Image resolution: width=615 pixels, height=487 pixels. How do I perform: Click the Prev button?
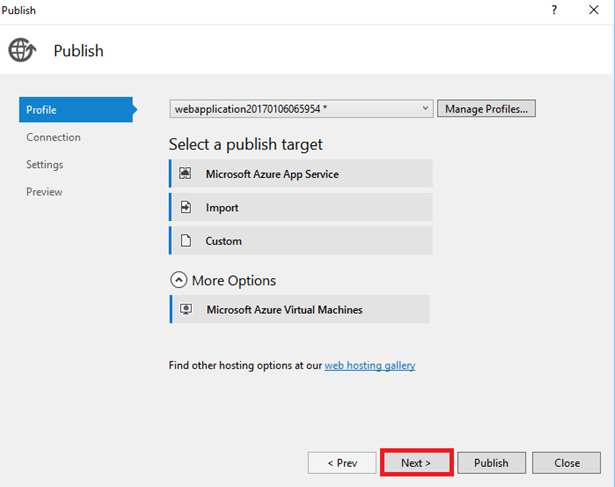342,463
